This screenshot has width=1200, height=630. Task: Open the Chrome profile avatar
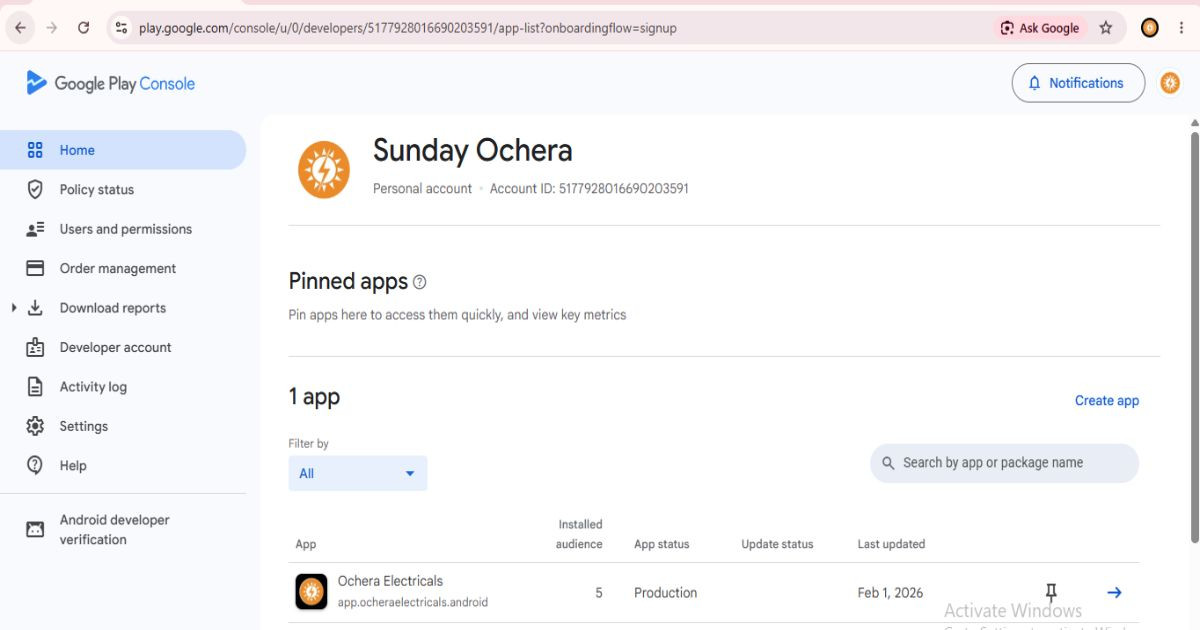pyautogui.click(x=1150, y=28)
